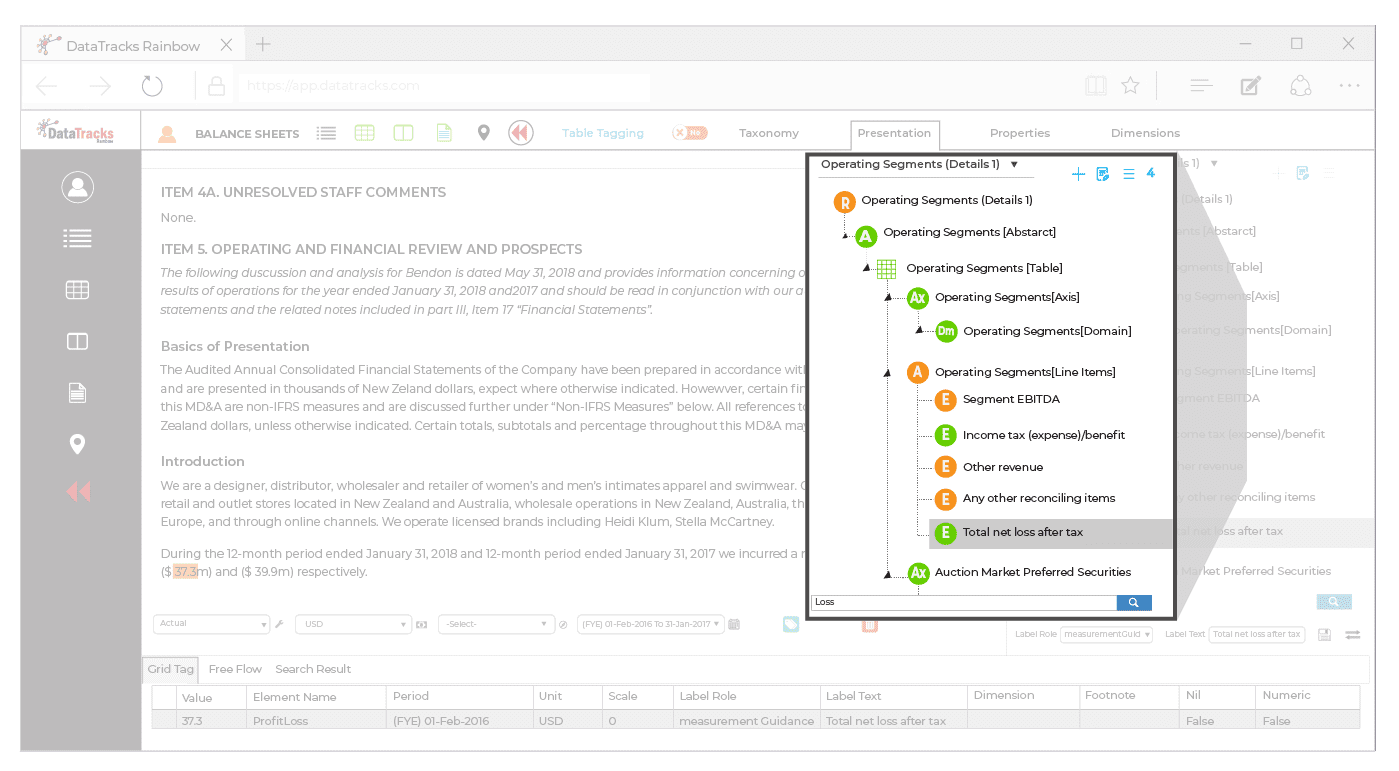The width and height of the screenshot is (1399, 771).
Task: Select Any other reconciling items element
Action: click(1039, 498)
